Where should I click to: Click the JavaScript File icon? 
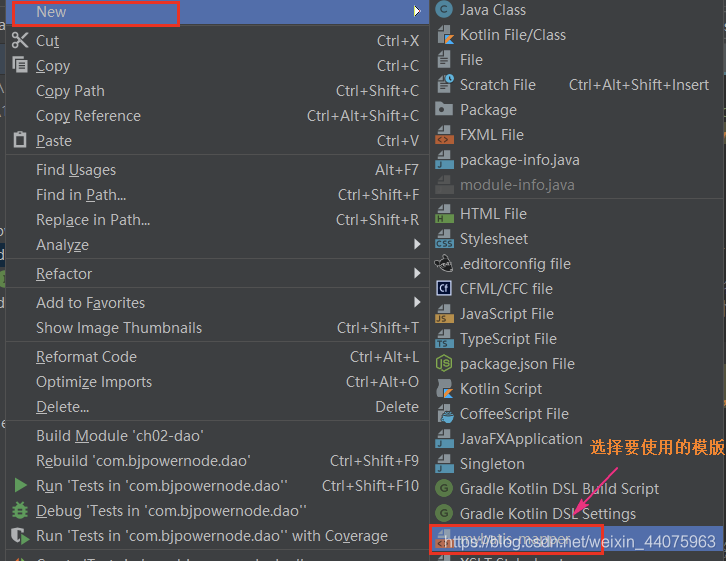coord(444,314)
